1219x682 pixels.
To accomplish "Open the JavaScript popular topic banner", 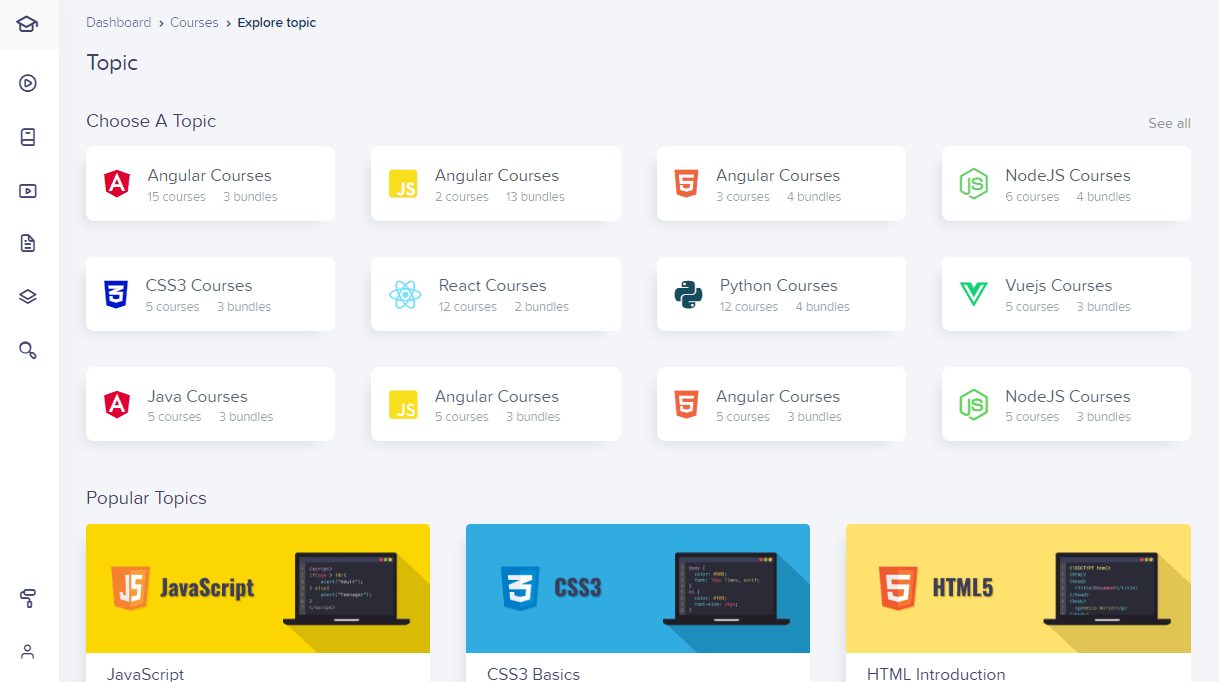I will (x=258, y=588).
